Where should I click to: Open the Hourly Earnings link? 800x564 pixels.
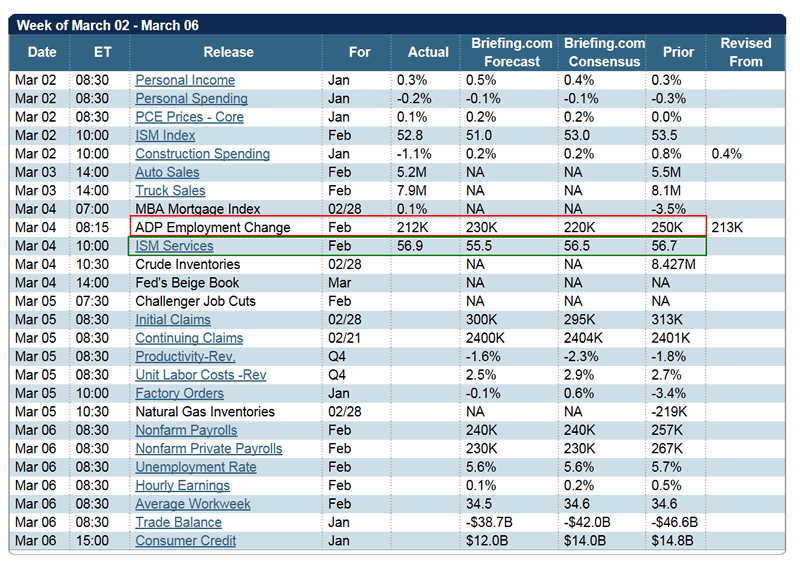[x=182, y=486]
